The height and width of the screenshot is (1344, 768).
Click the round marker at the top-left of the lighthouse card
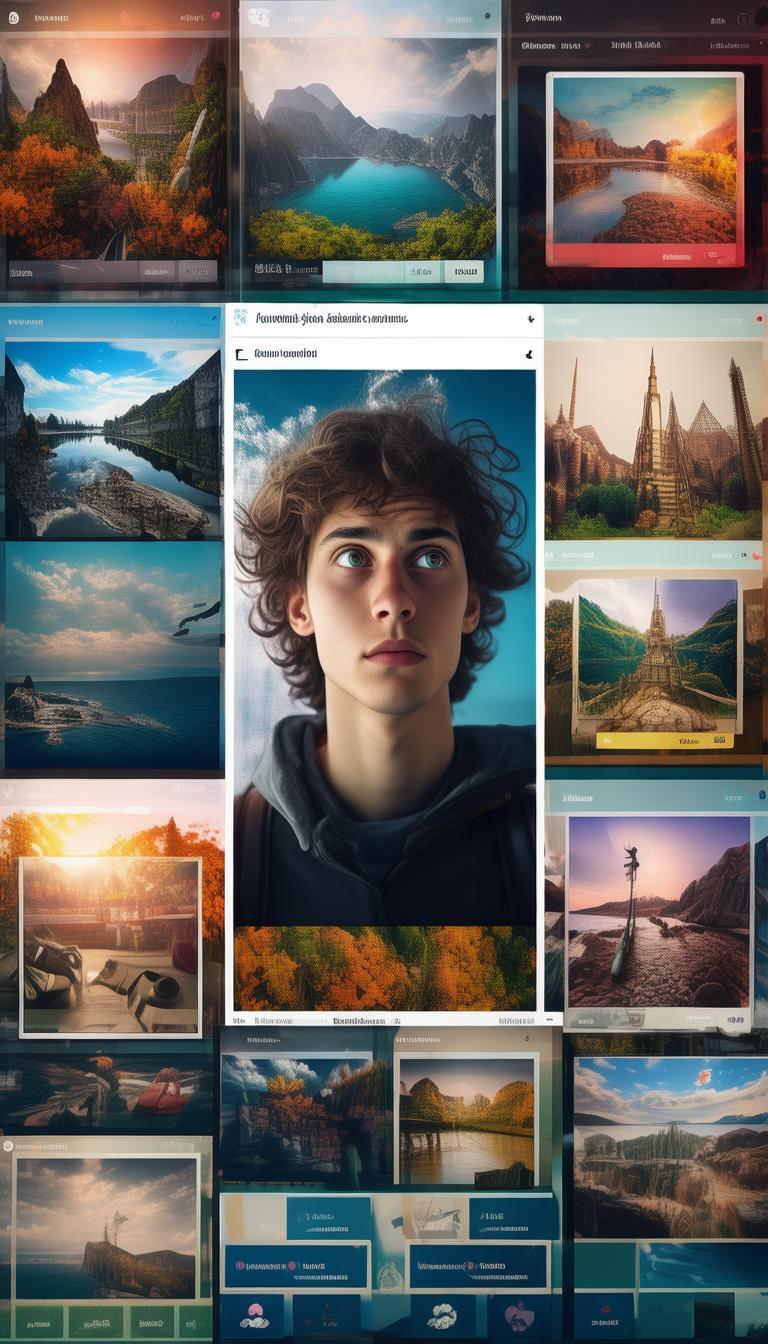click(x=8, y=1146)
